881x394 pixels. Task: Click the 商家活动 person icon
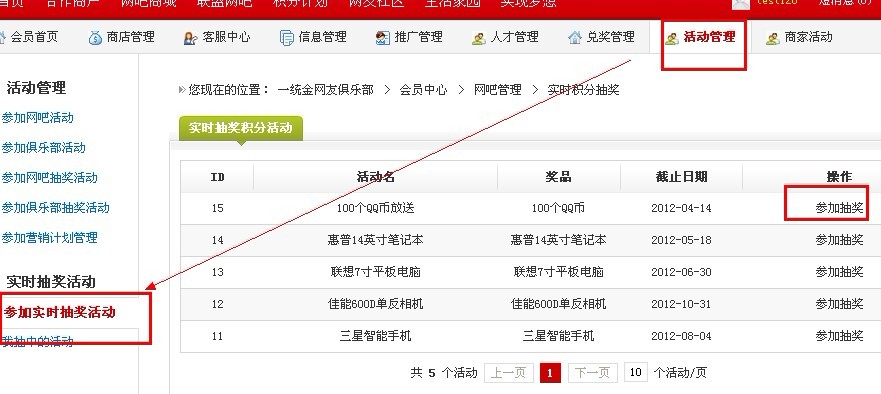pyautogui.click(x=773, y=38)
